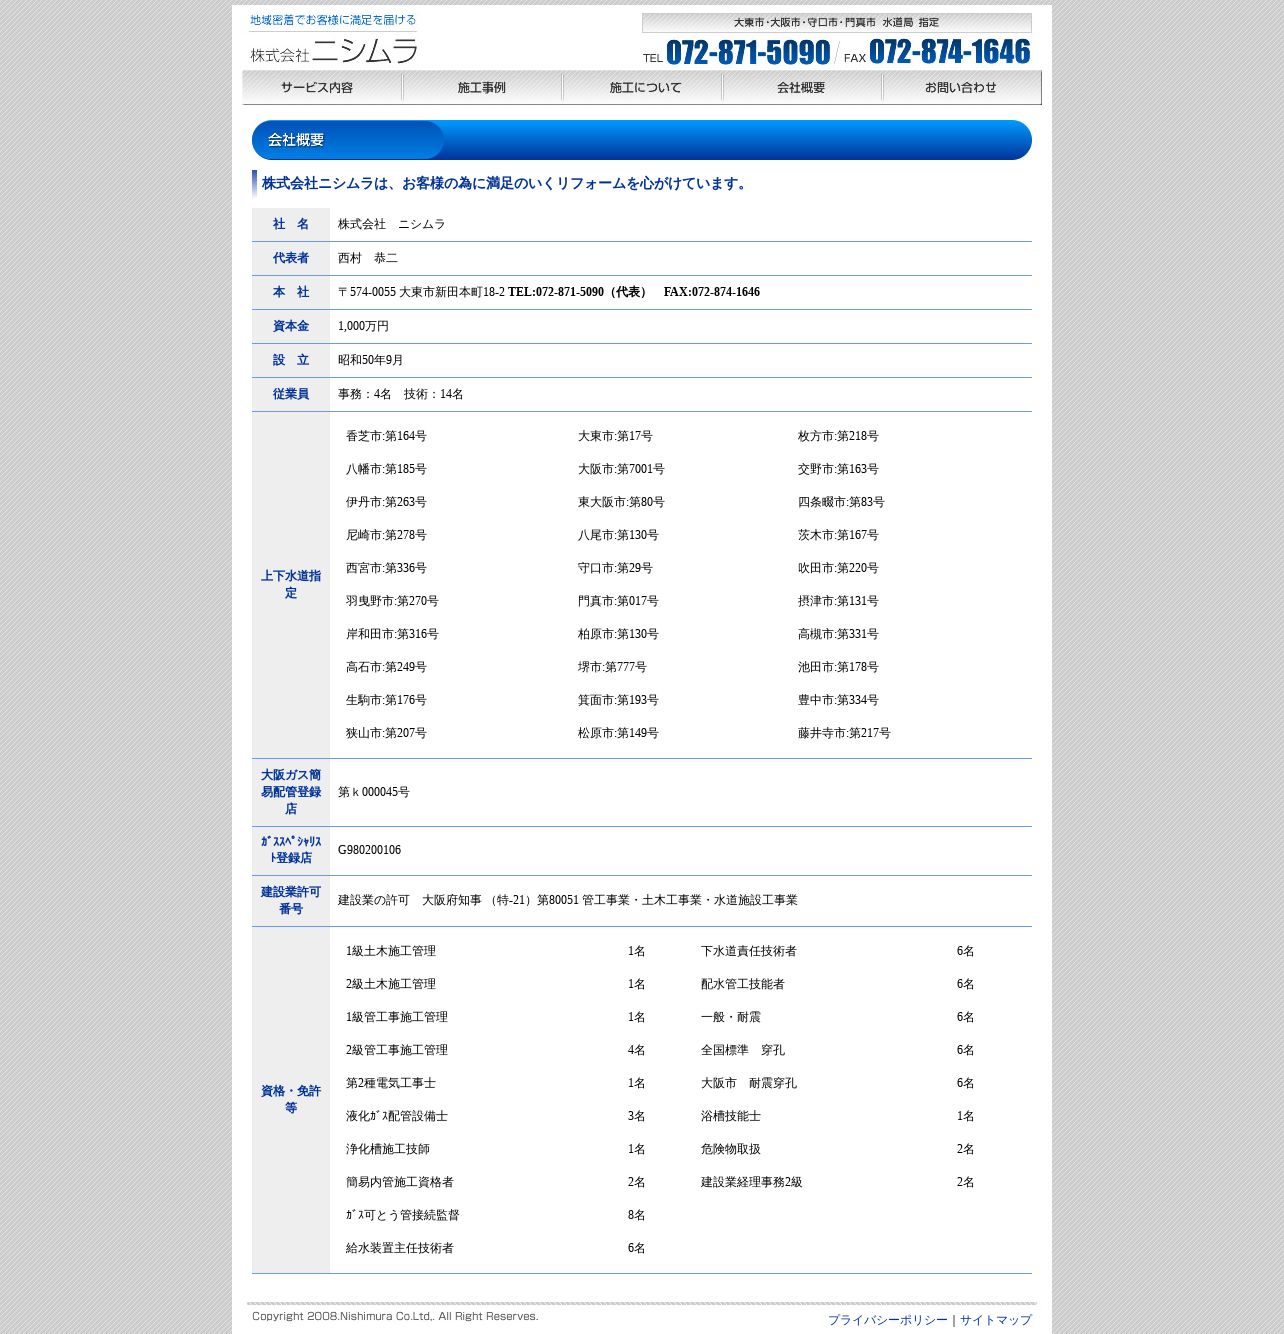Open the 施工事例 menu item
The image size is (1284, 1334).
tap(482, 88)
